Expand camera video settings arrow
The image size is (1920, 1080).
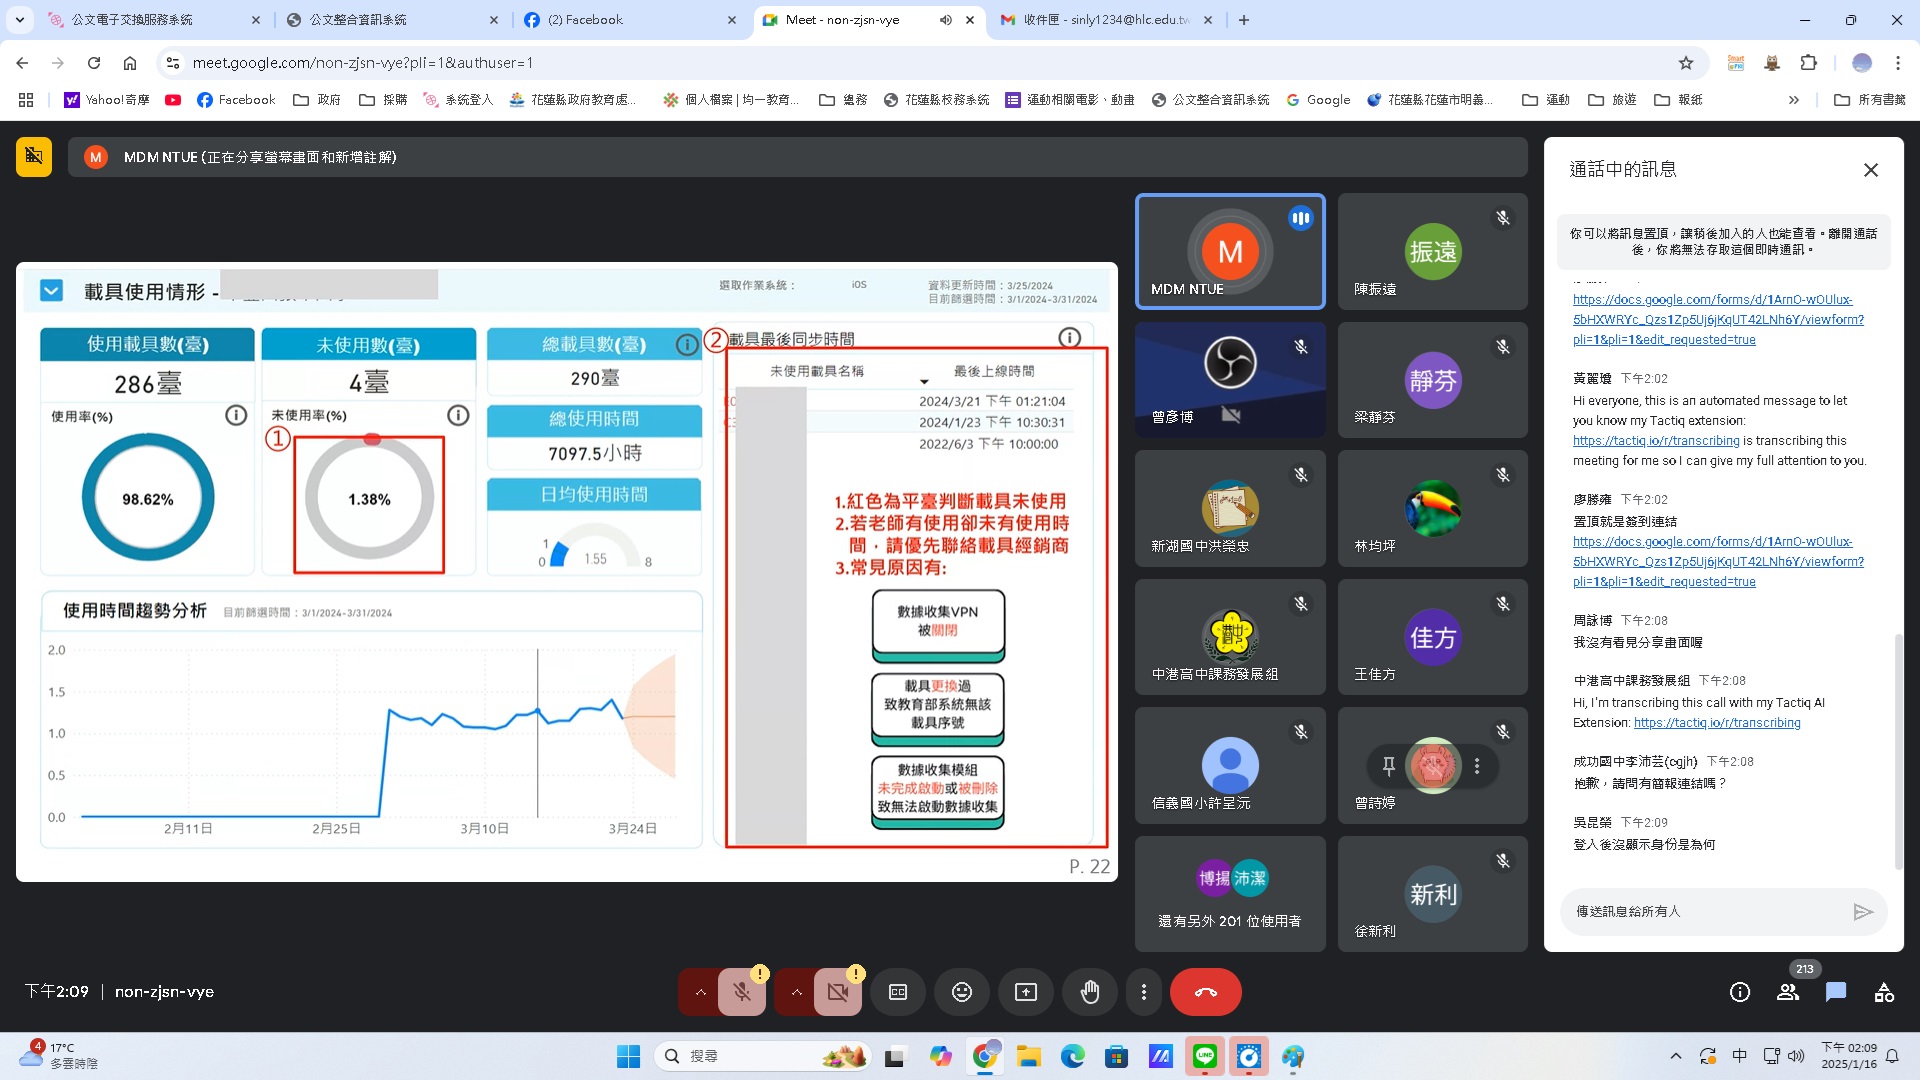(x=797, y=992)
